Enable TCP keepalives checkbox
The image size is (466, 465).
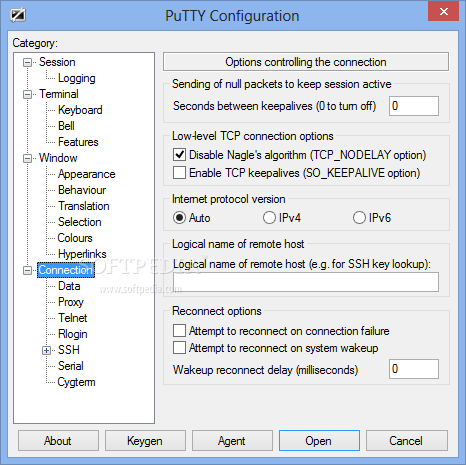179,173
